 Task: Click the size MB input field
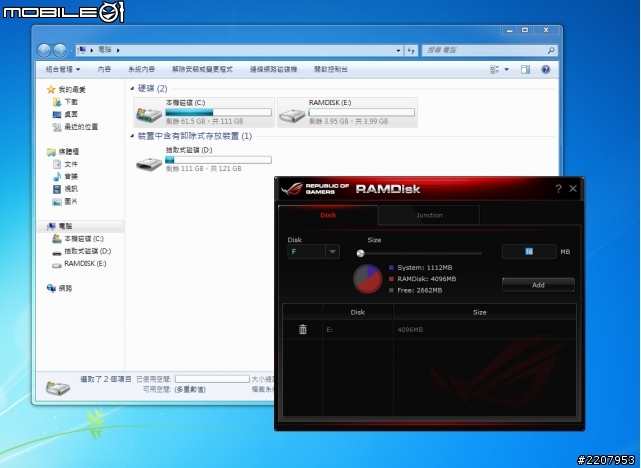pos(529,251)
